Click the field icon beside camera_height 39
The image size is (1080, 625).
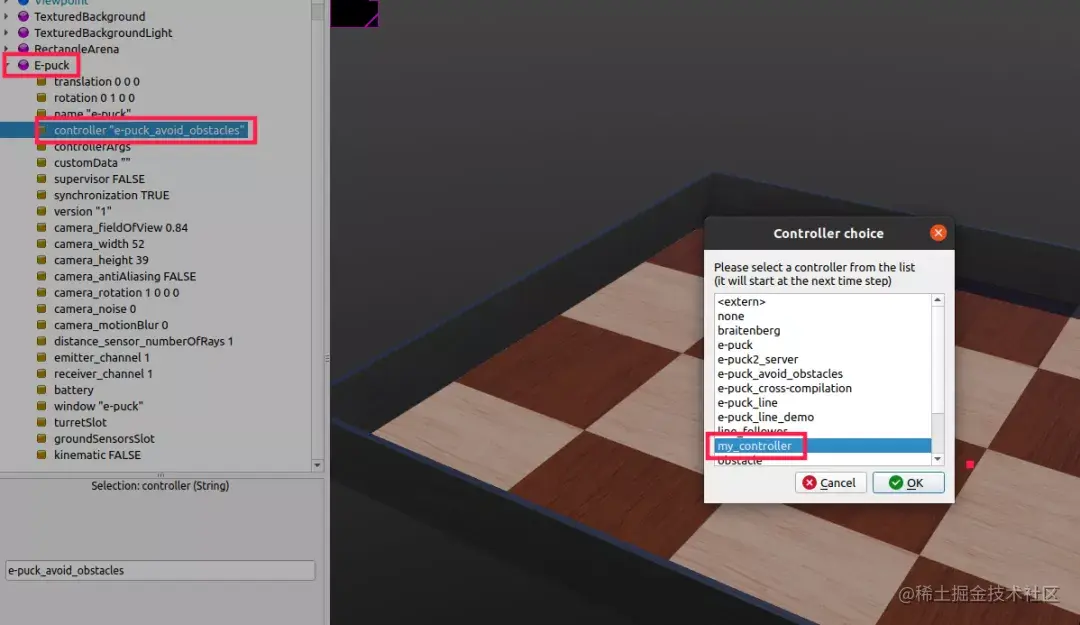41,260
